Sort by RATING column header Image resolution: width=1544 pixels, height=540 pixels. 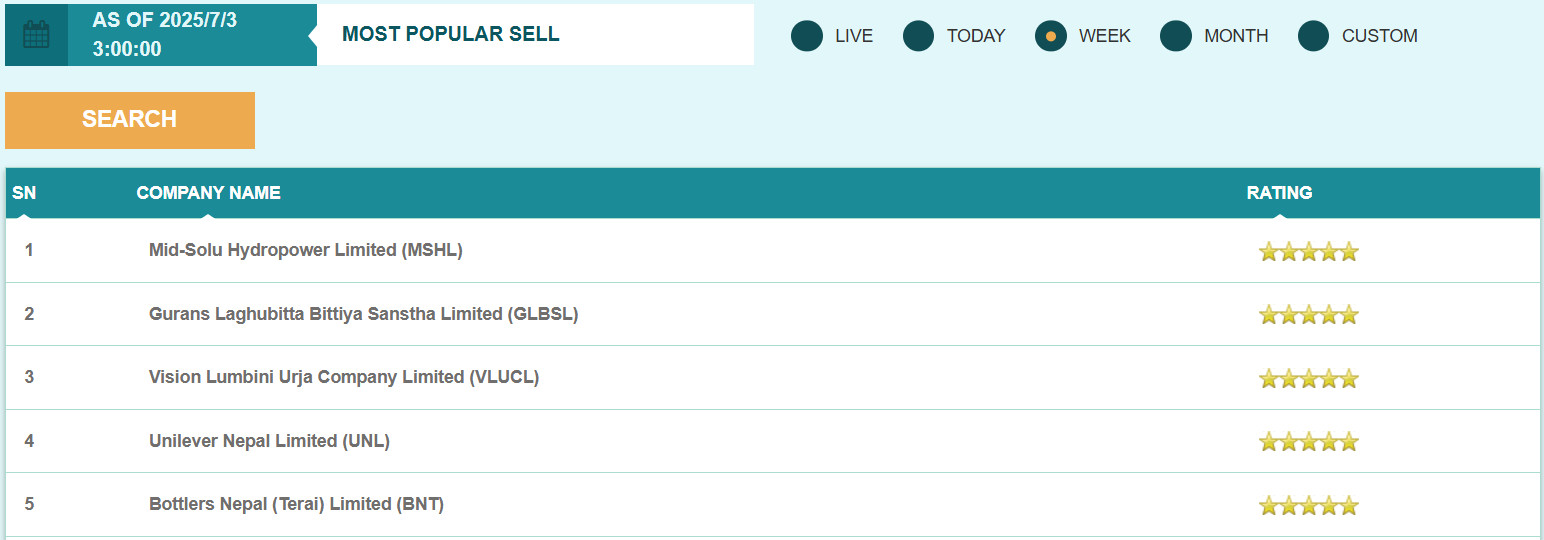[x=1279, y=193]
